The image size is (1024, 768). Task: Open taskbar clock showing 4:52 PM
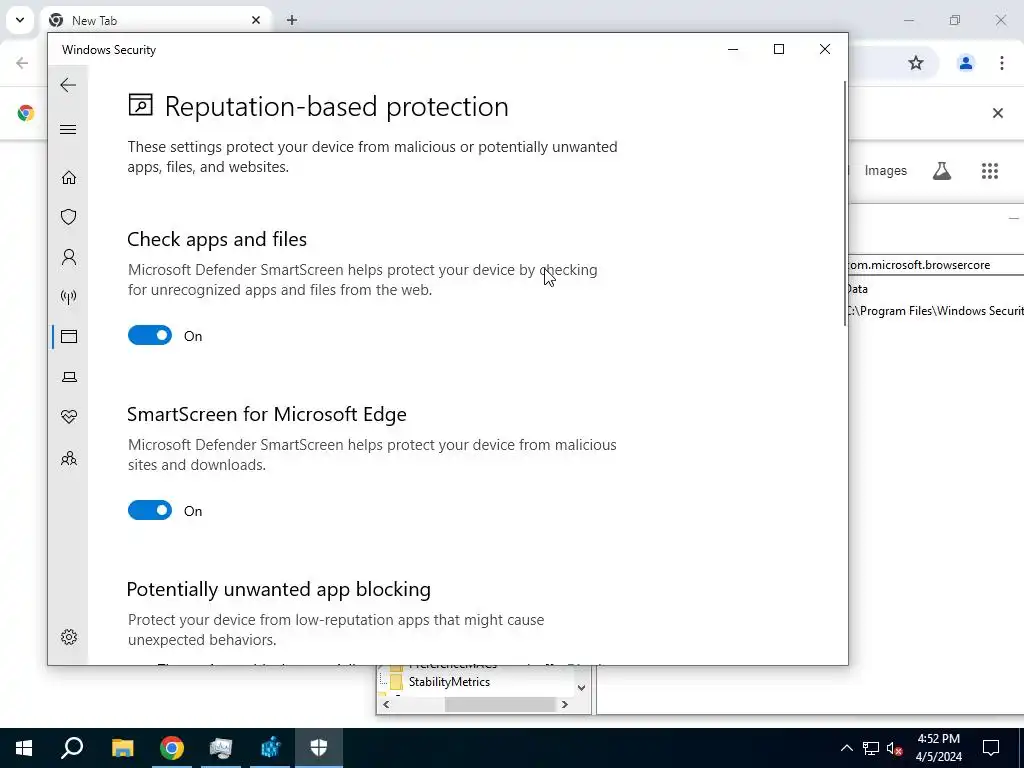(x=938, y=748)
